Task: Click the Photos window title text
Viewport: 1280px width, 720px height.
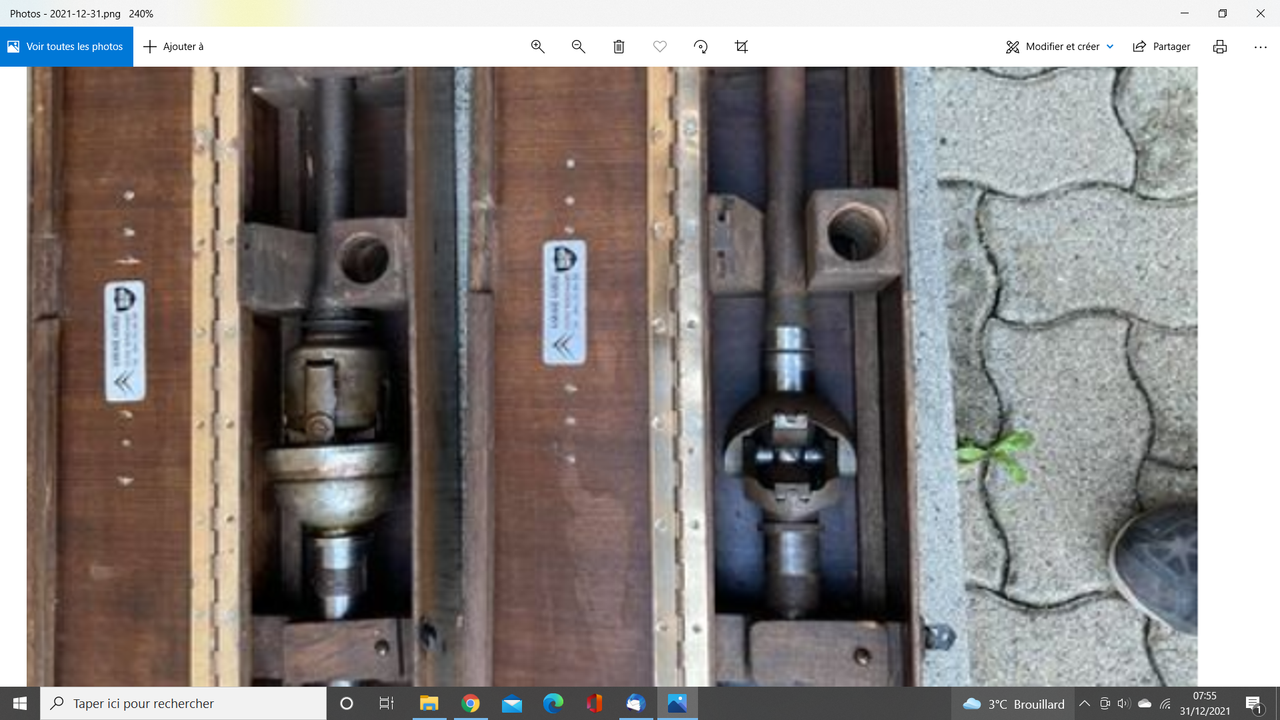Action: click(82, 14)
